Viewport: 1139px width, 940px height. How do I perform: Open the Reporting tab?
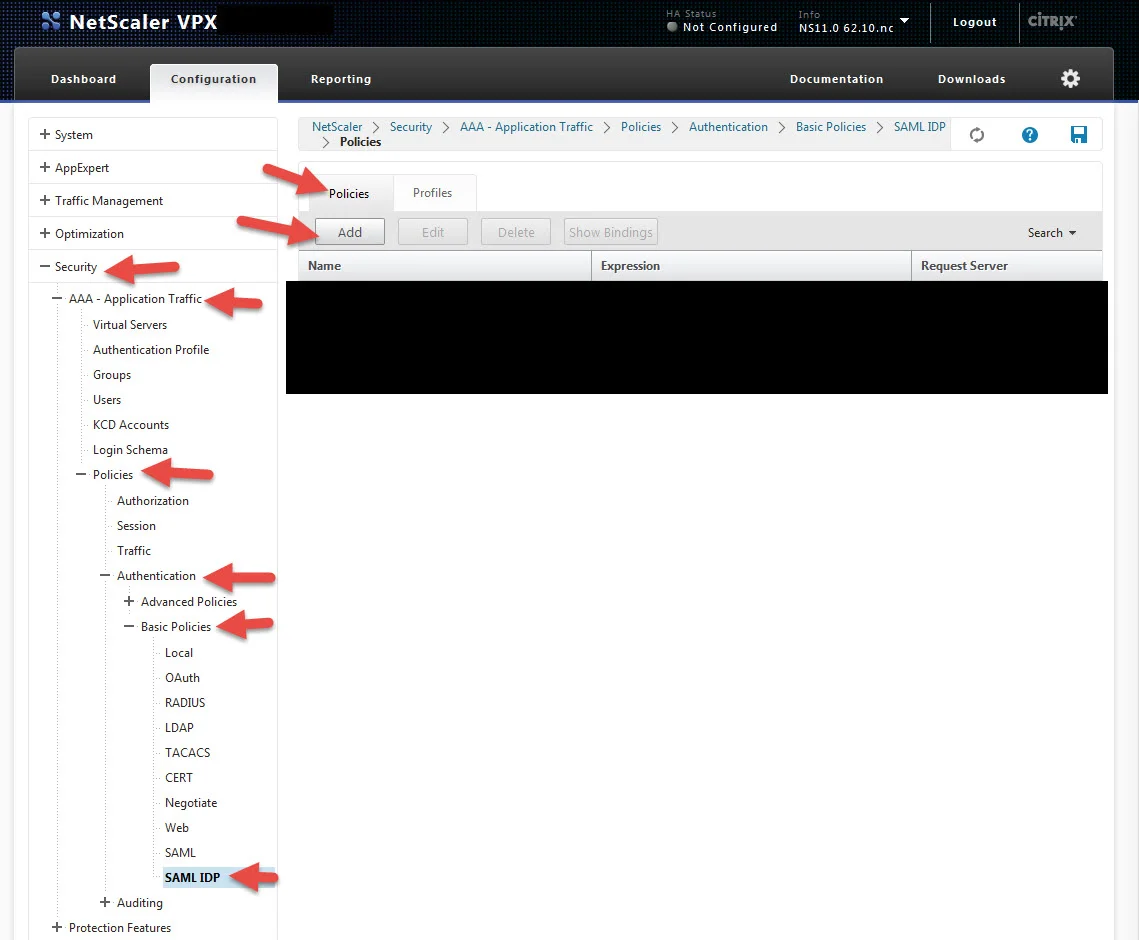(x=341, y=79)
